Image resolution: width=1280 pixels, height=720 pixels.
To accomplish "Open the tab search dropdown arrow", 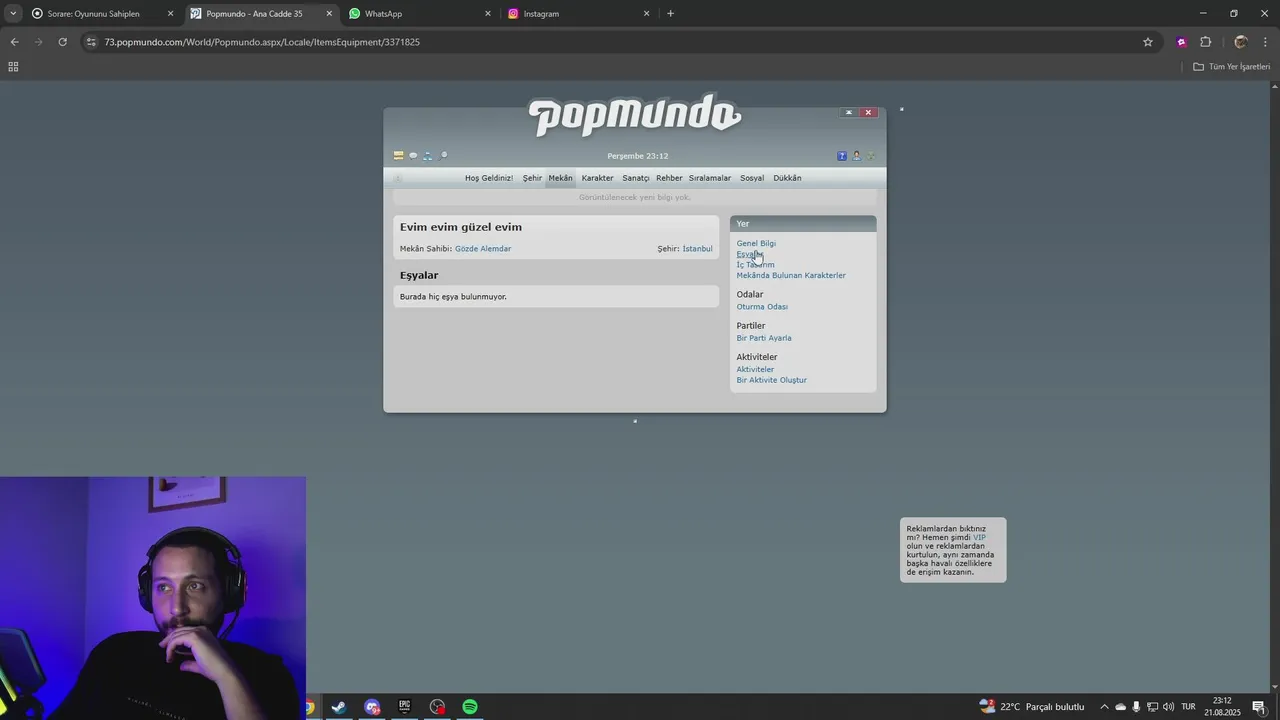I will [12, 14].
